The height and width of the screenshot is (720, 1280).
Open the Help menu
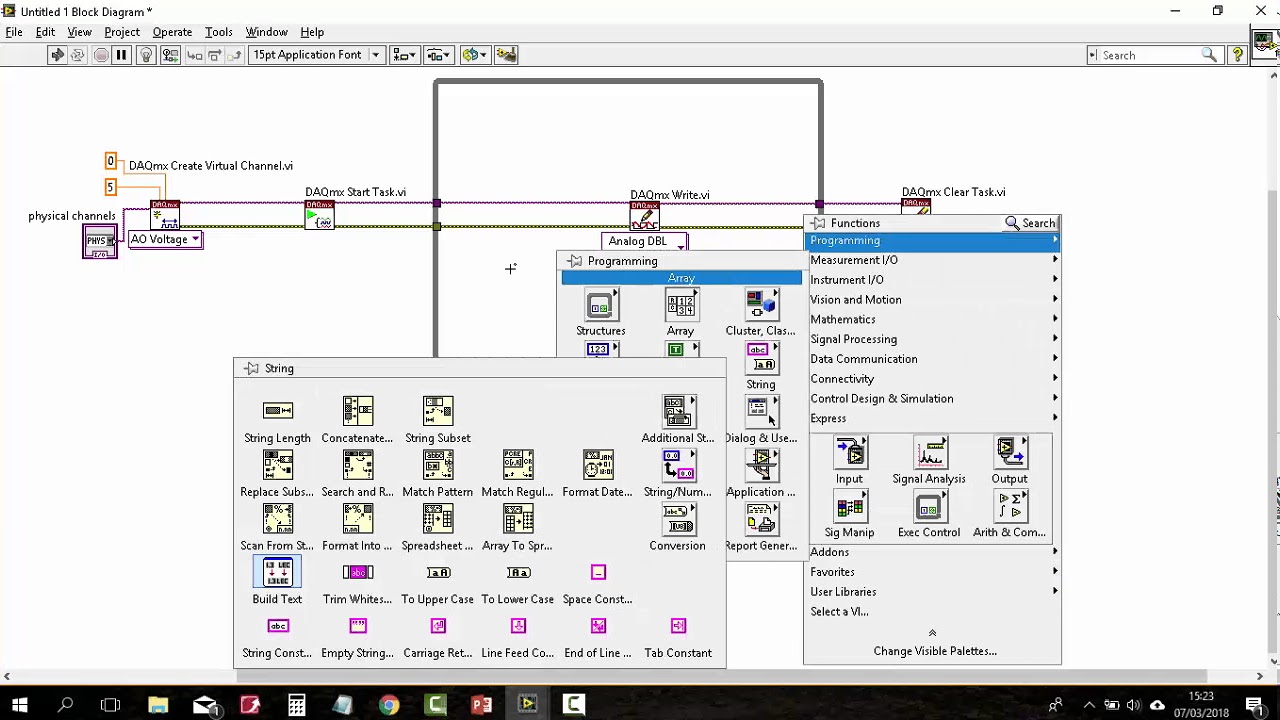coord(312,32)
